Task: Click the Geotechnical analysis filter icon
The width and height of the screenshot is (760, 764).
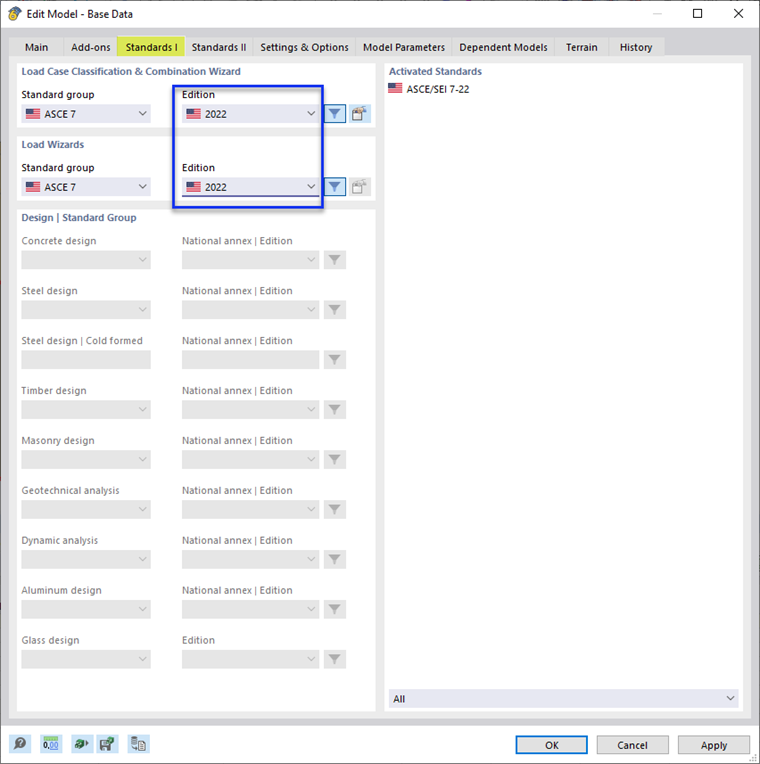Action: pos(335,509)
